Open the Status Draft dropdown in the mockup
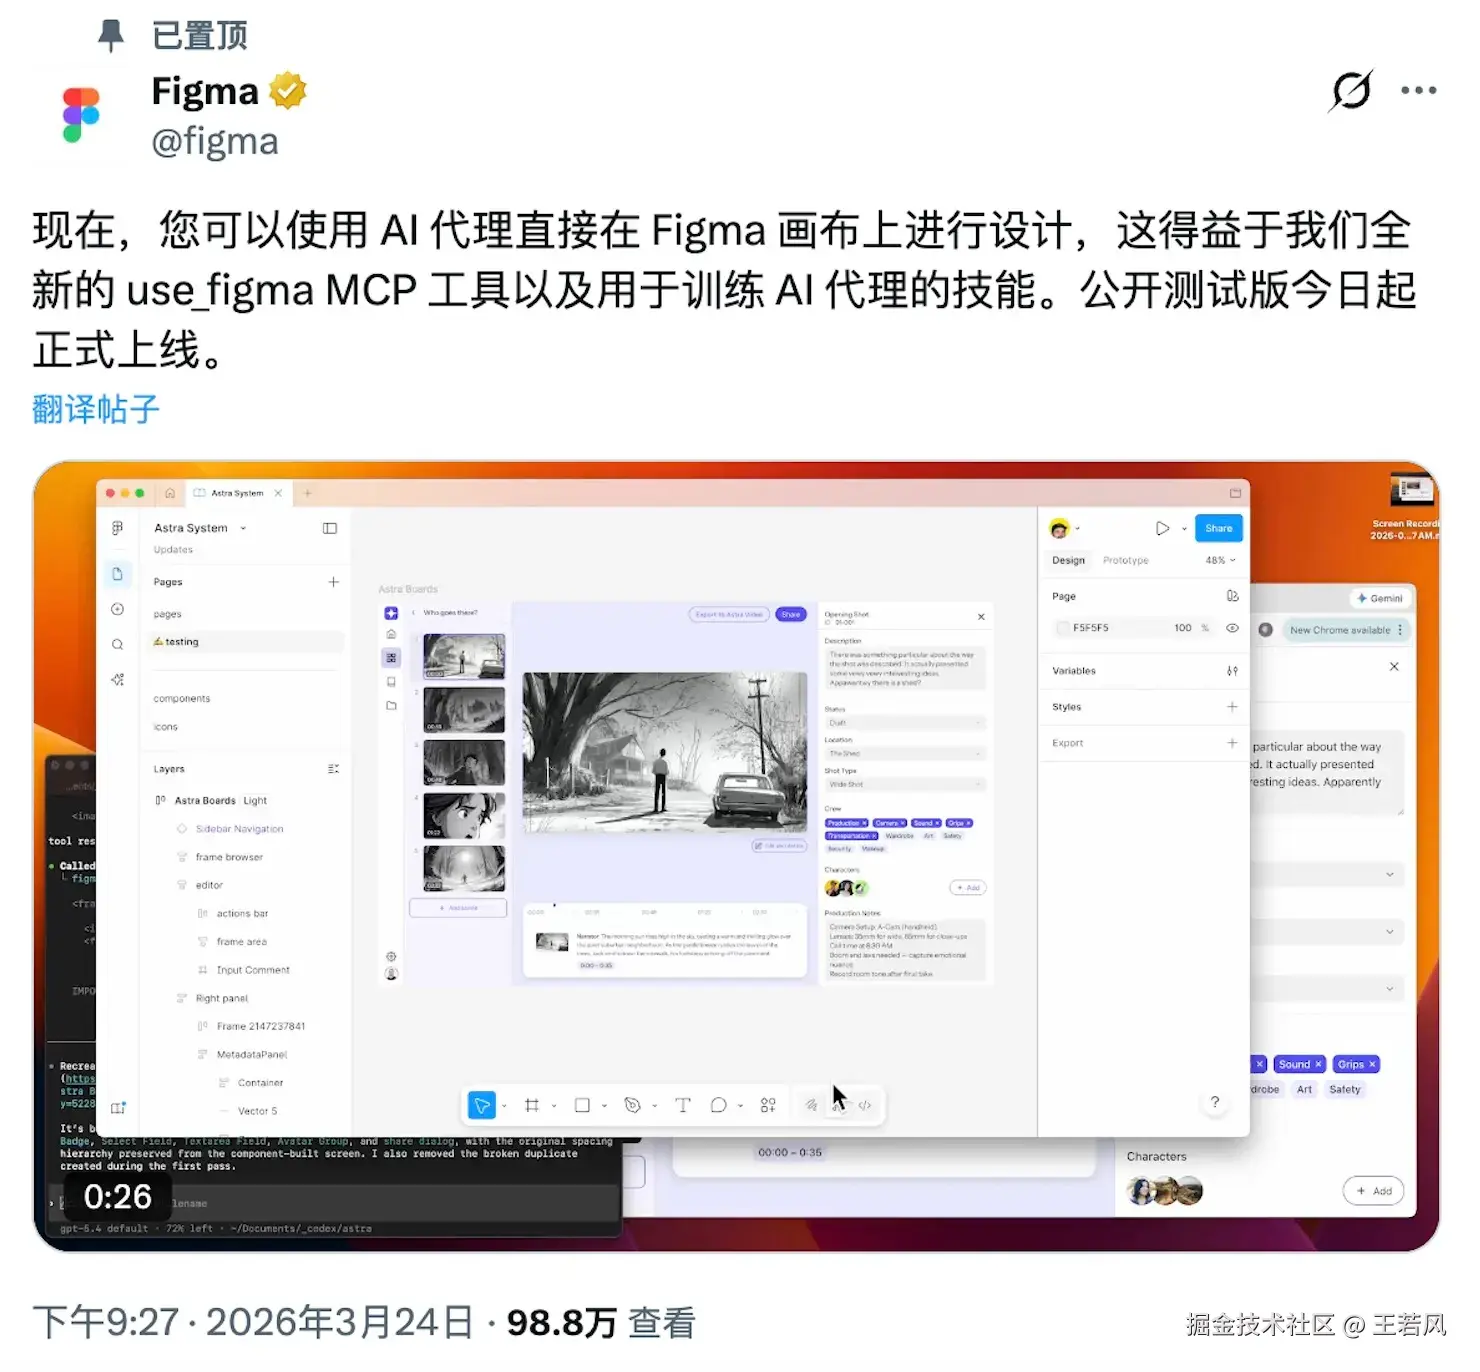The height and width of the screenshot is (1372, 1480). (905, 722)
